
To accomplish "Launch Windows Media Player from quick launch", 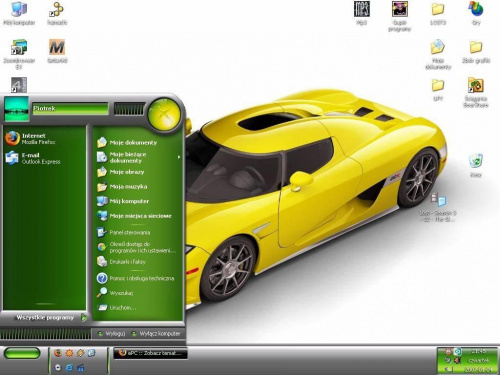I will pos(58,367).
